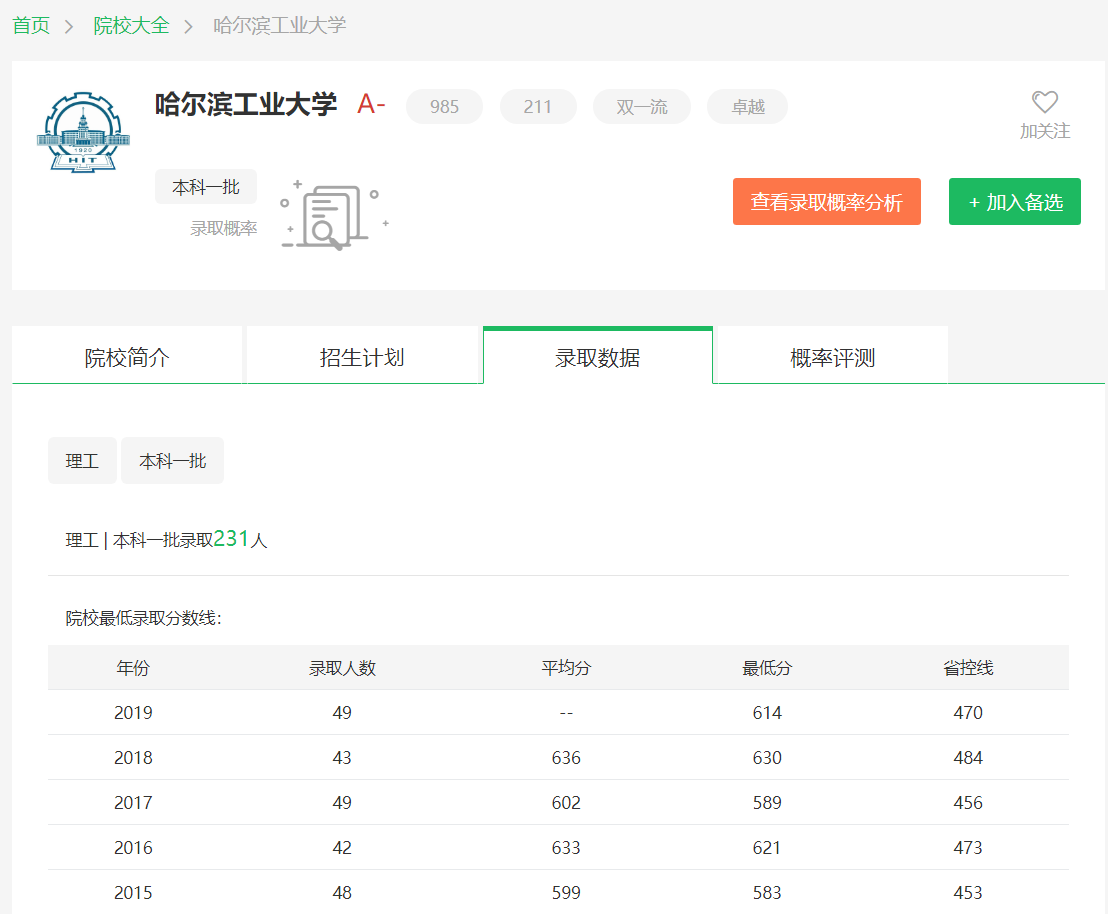Click the 院校最低录取分数线 label
The image size is (1108, 914).
point(143,619)
